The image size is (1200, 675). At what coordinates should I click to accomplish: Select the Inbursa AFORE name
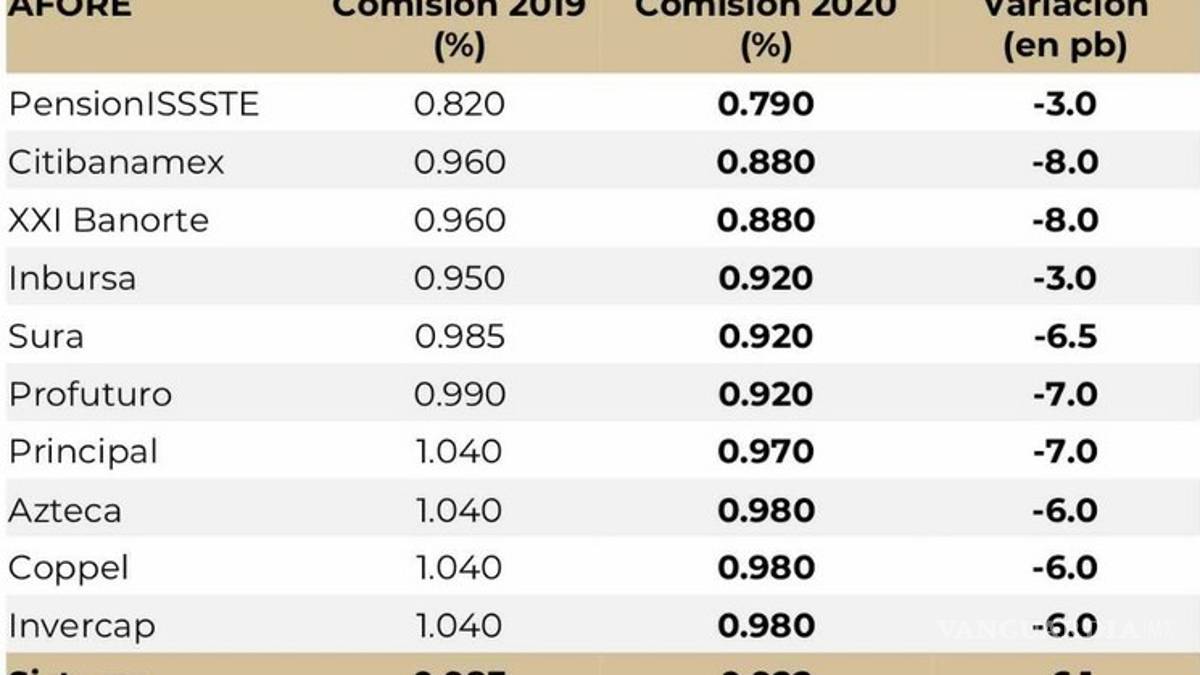pos(72,278)
